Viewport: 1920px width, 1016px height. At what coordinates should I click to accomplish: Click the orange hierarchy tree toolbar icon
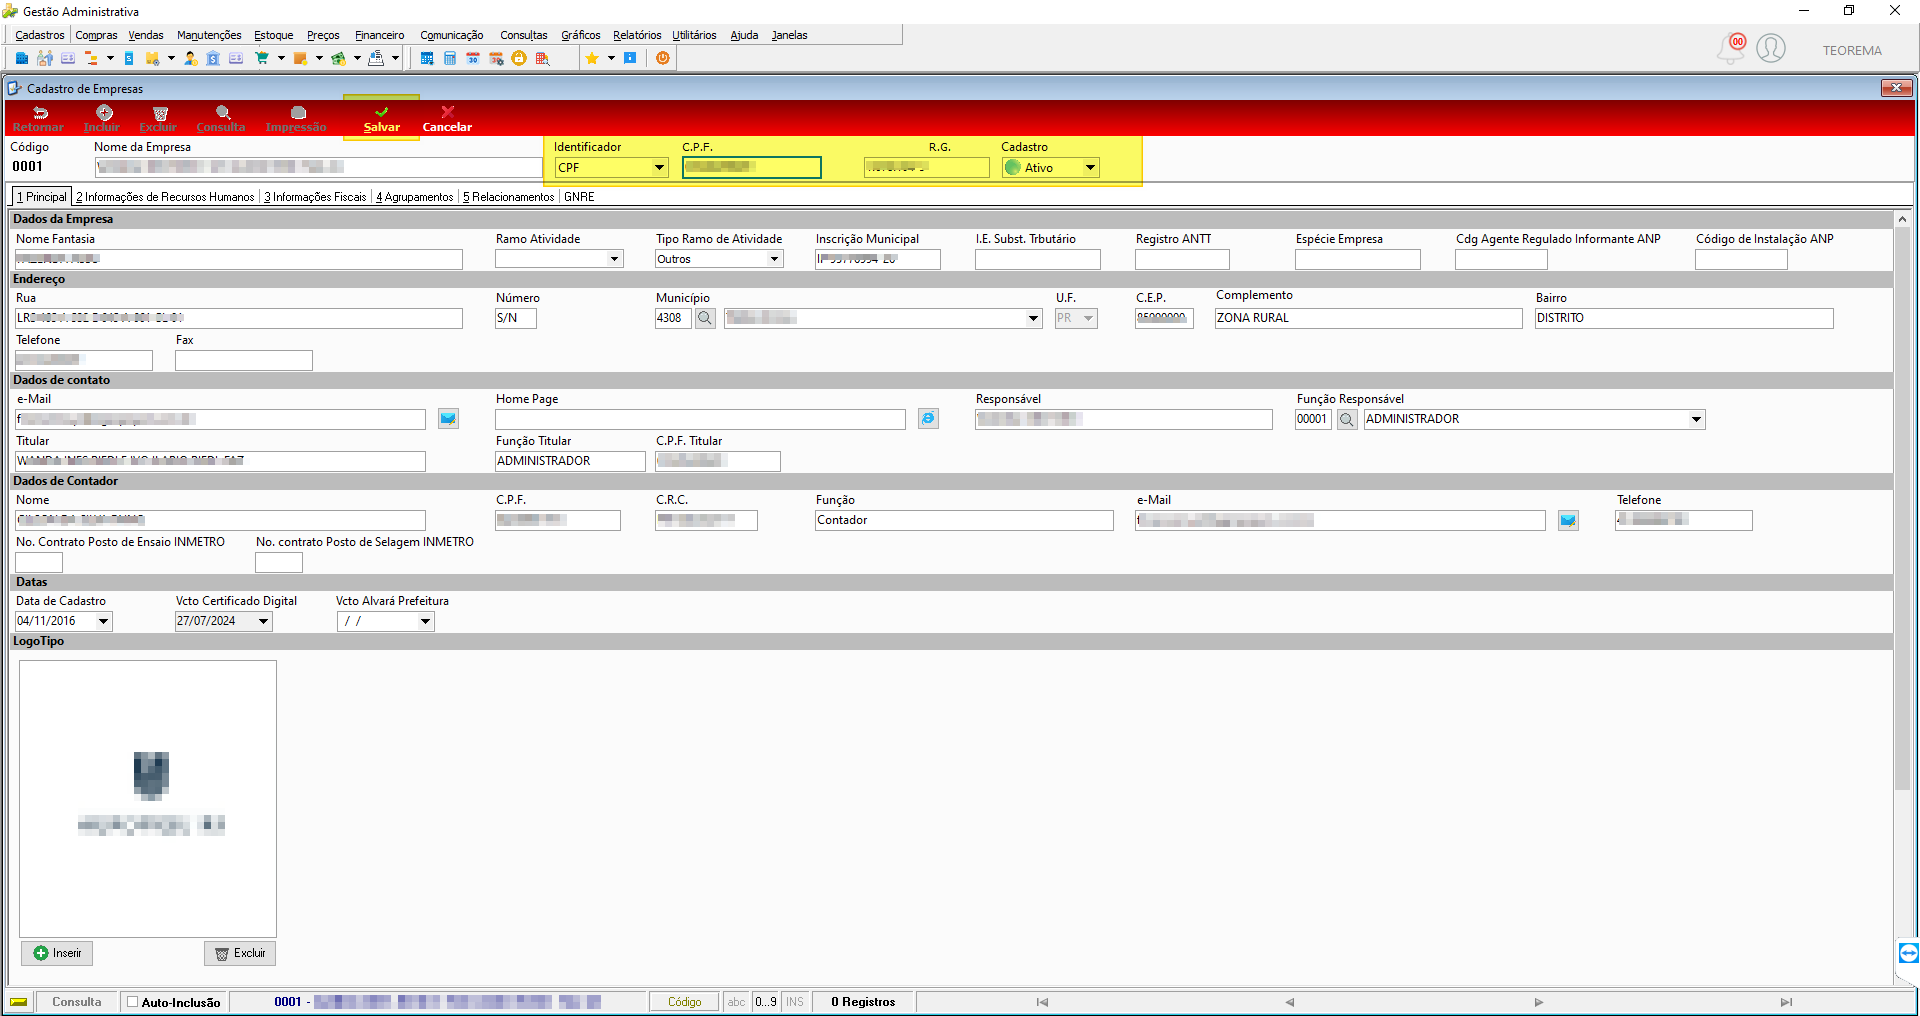pyautogui.click(x=91, y=58)
